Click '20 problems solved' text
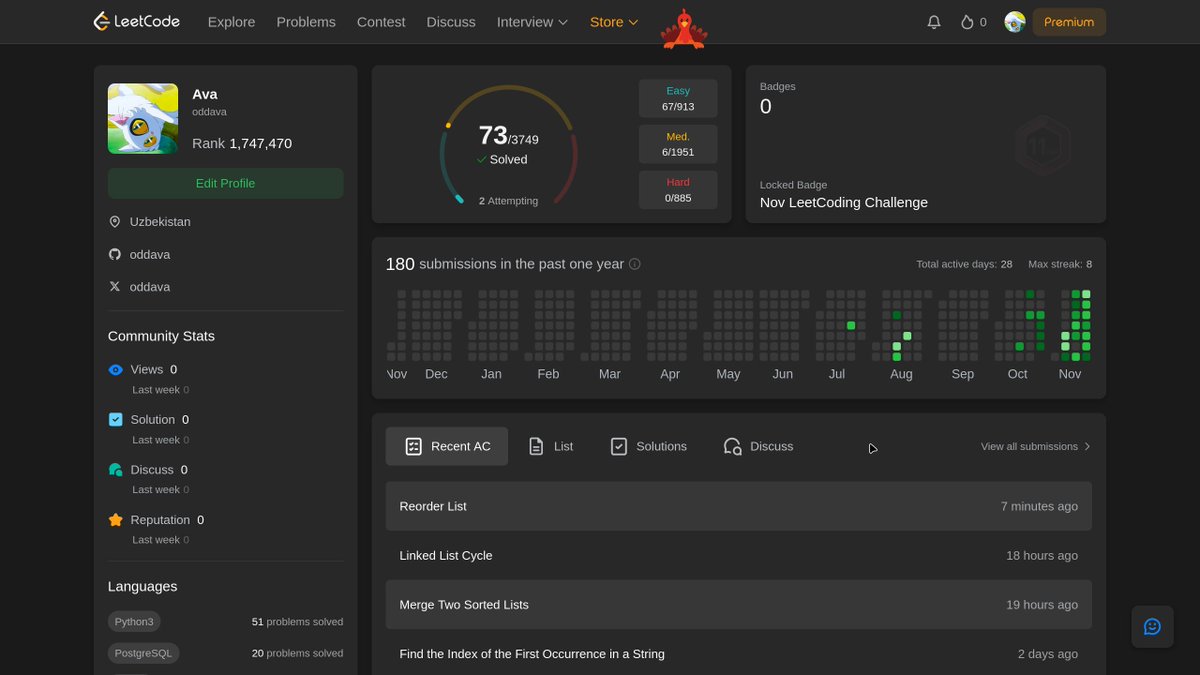1200x675 pixels. [297, 653]
